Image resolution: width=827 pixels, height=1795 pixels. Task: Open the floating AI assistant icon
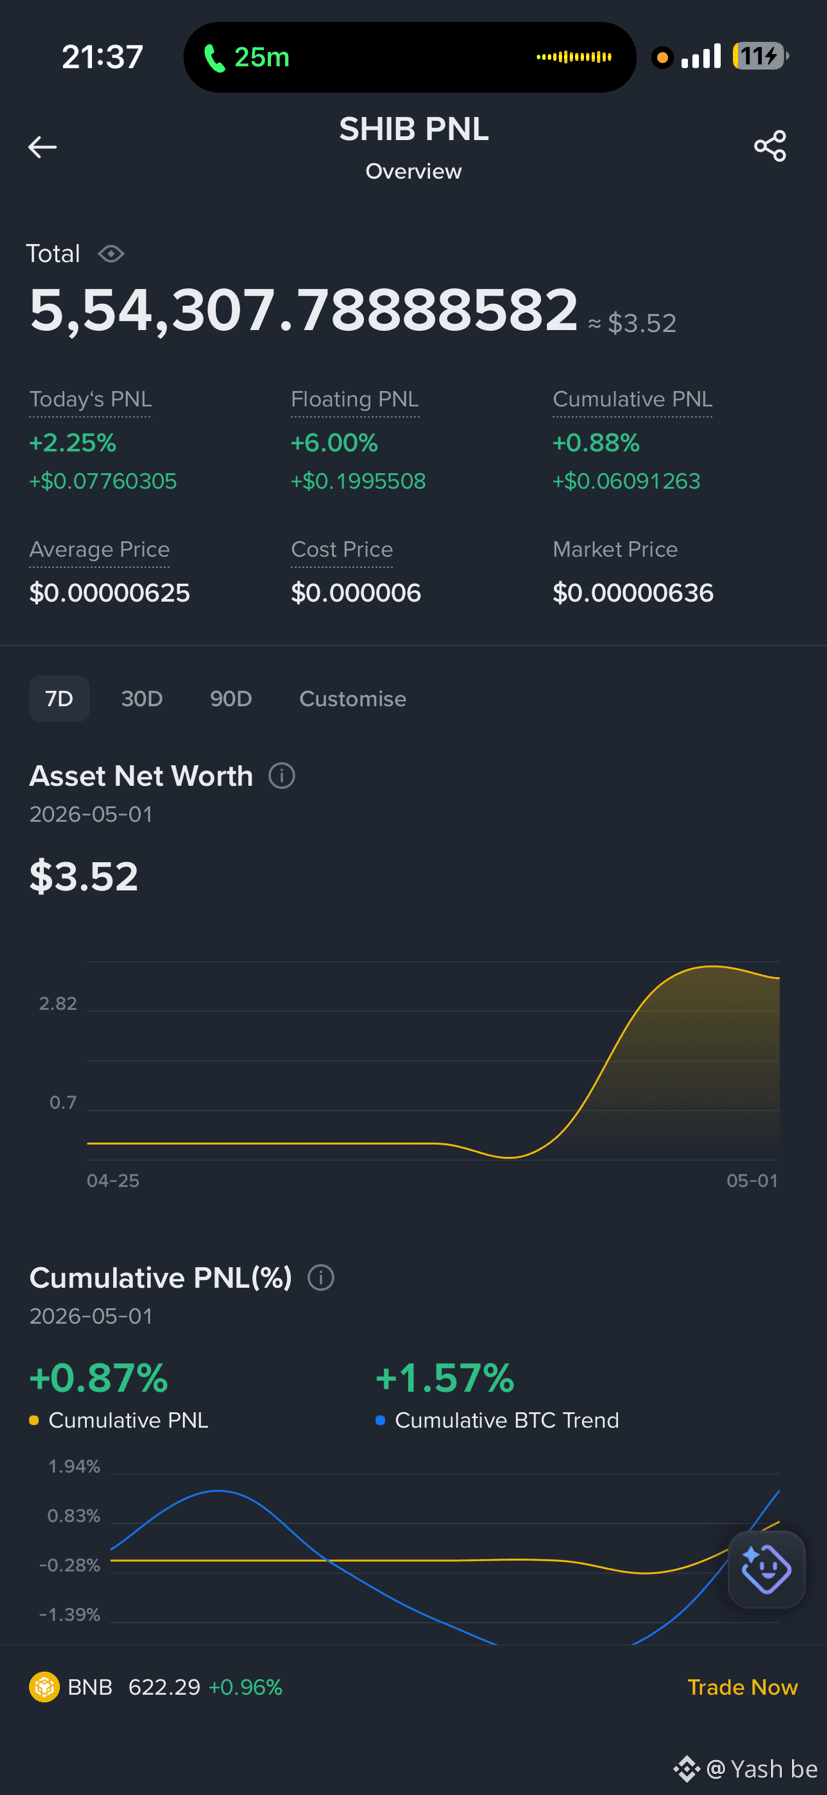[x=767, y=1569]
